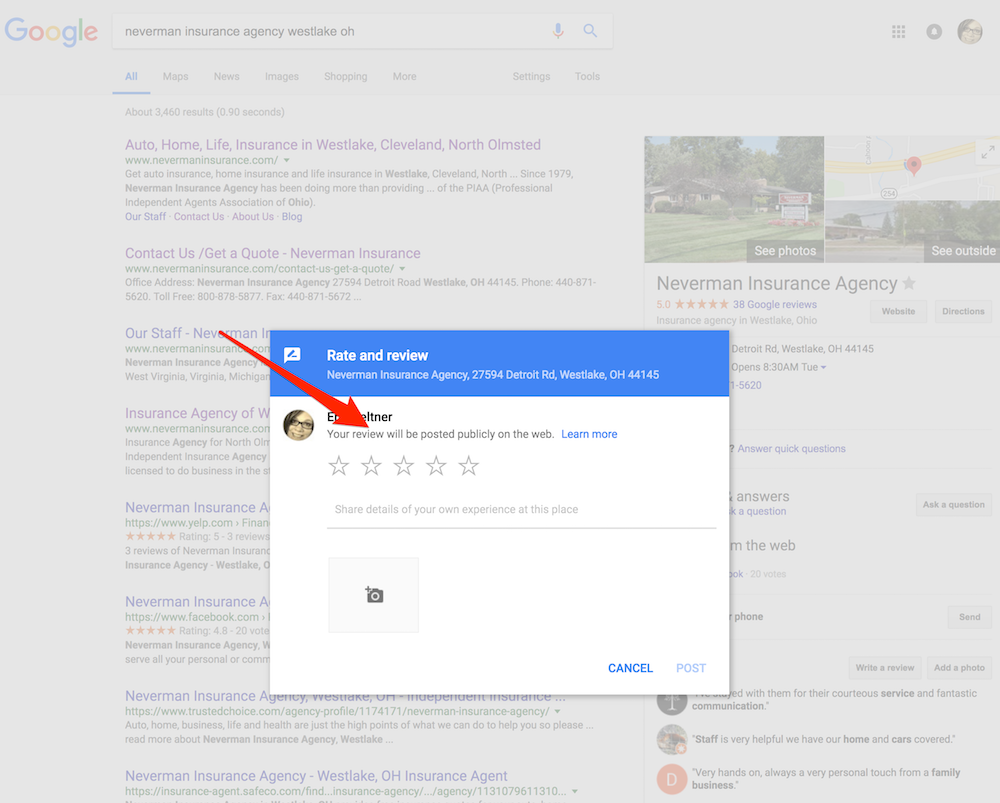Click the review details text field
Image resolution: width=1000 pixels, height=803 pixels.
coord(521,510)
